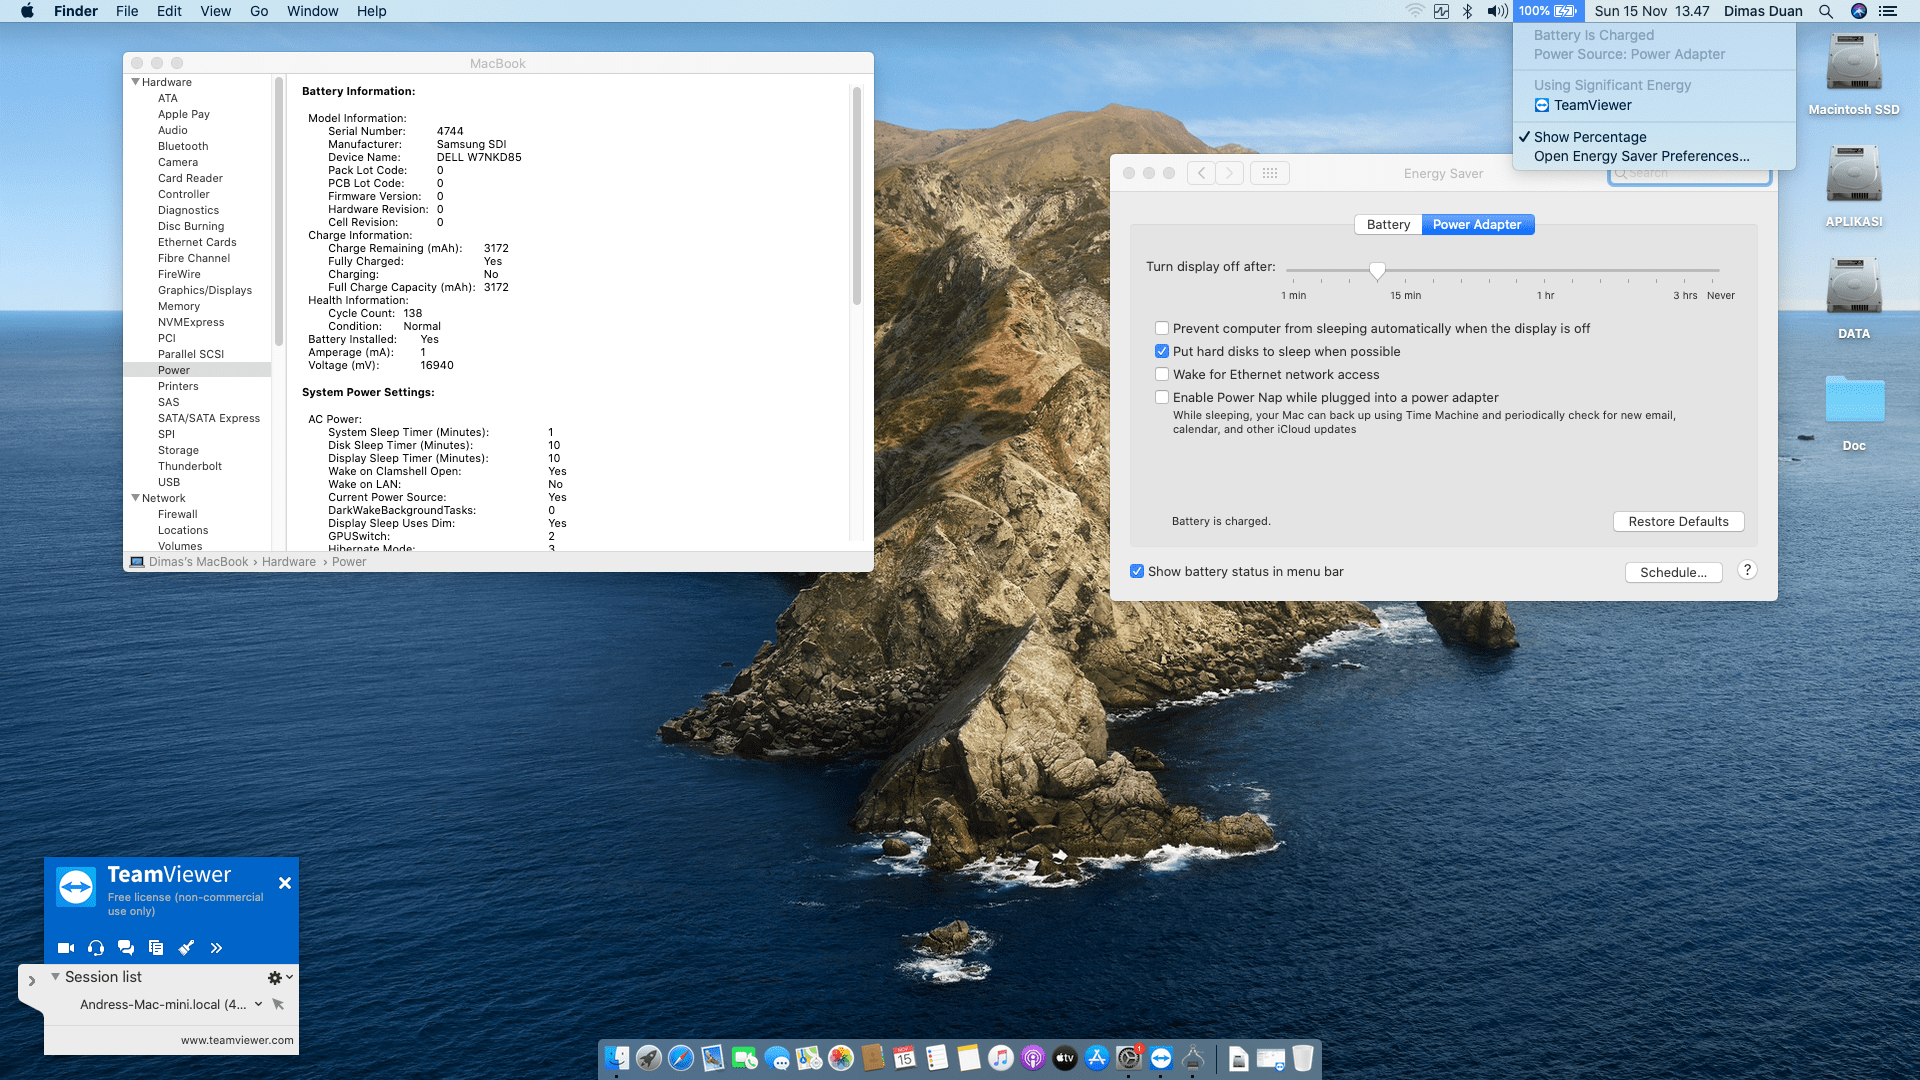Open TeamViewer panel video camera icon
The width and height of the screenshot is (1920, 1080).
66,947
